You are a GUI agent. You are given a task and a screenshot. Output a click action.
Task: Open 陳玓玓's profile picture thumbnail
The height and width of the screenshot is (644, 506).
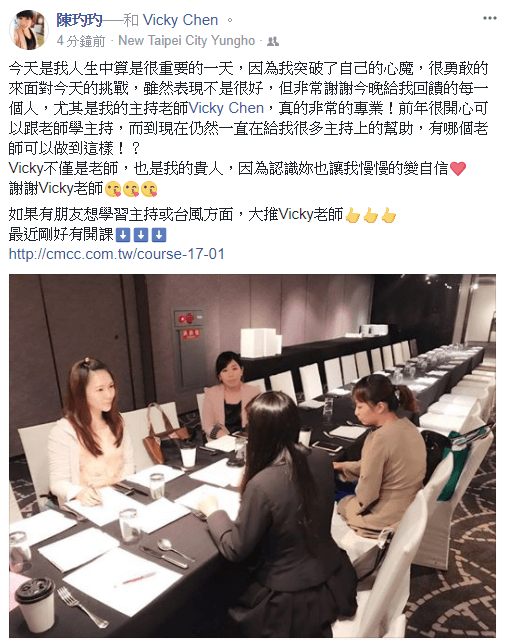(29, 30)
